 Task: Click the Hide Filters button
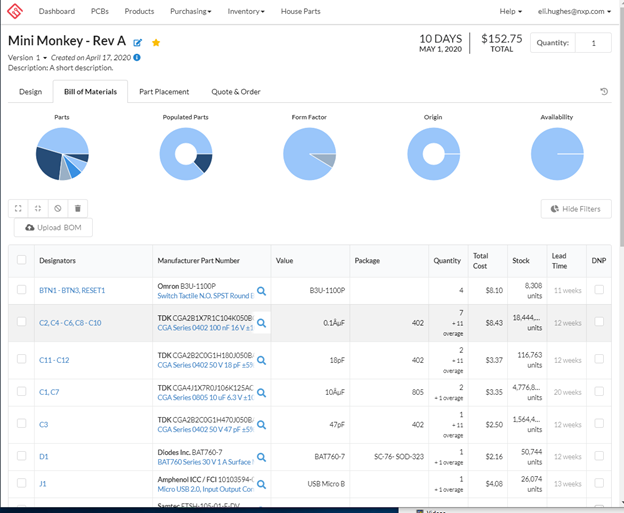pyautogui.click(x=576, y=209)
